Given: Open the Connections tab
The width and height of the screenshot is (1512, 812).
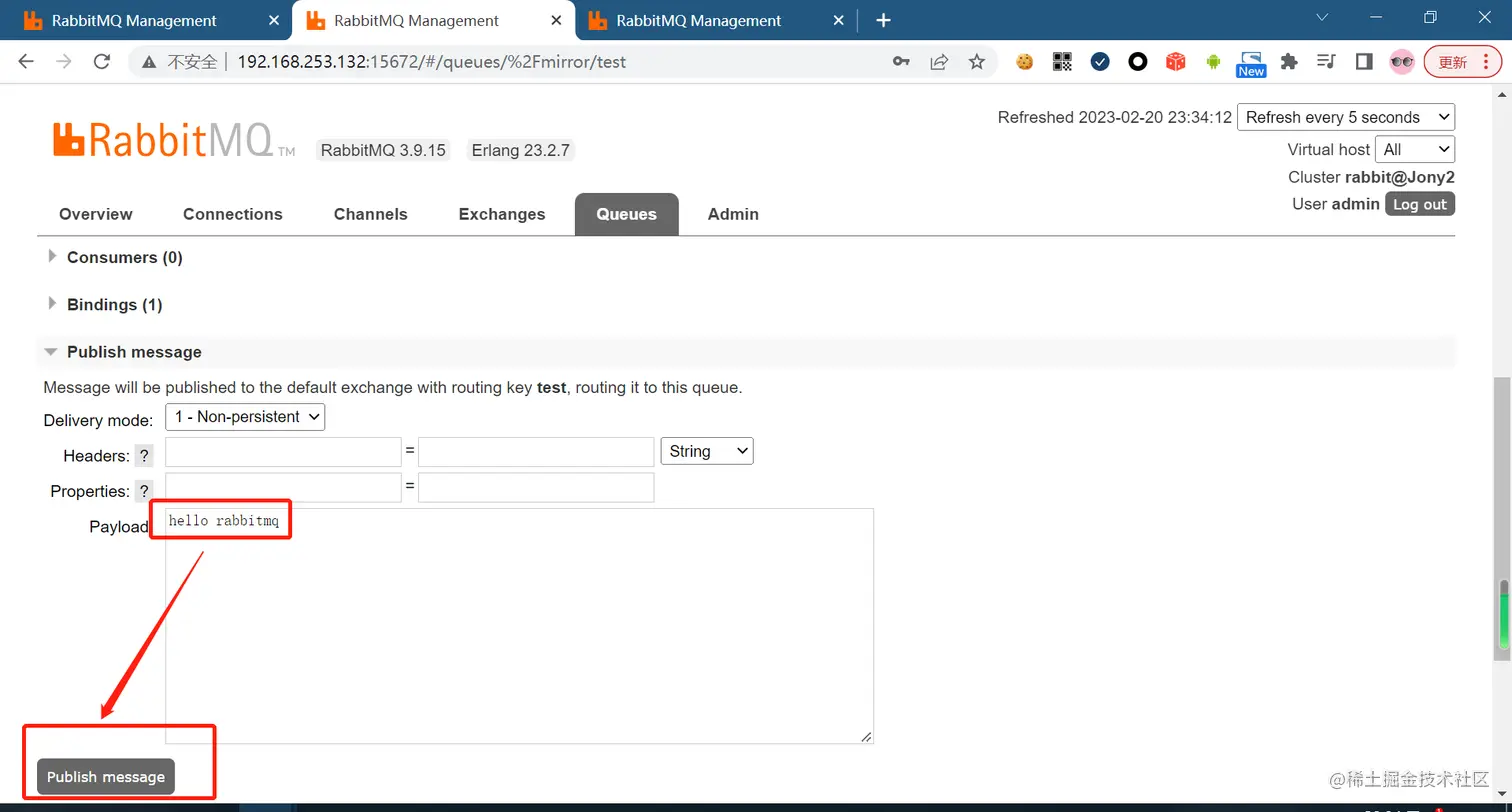Looking at the screenshot, I should 233,214.
